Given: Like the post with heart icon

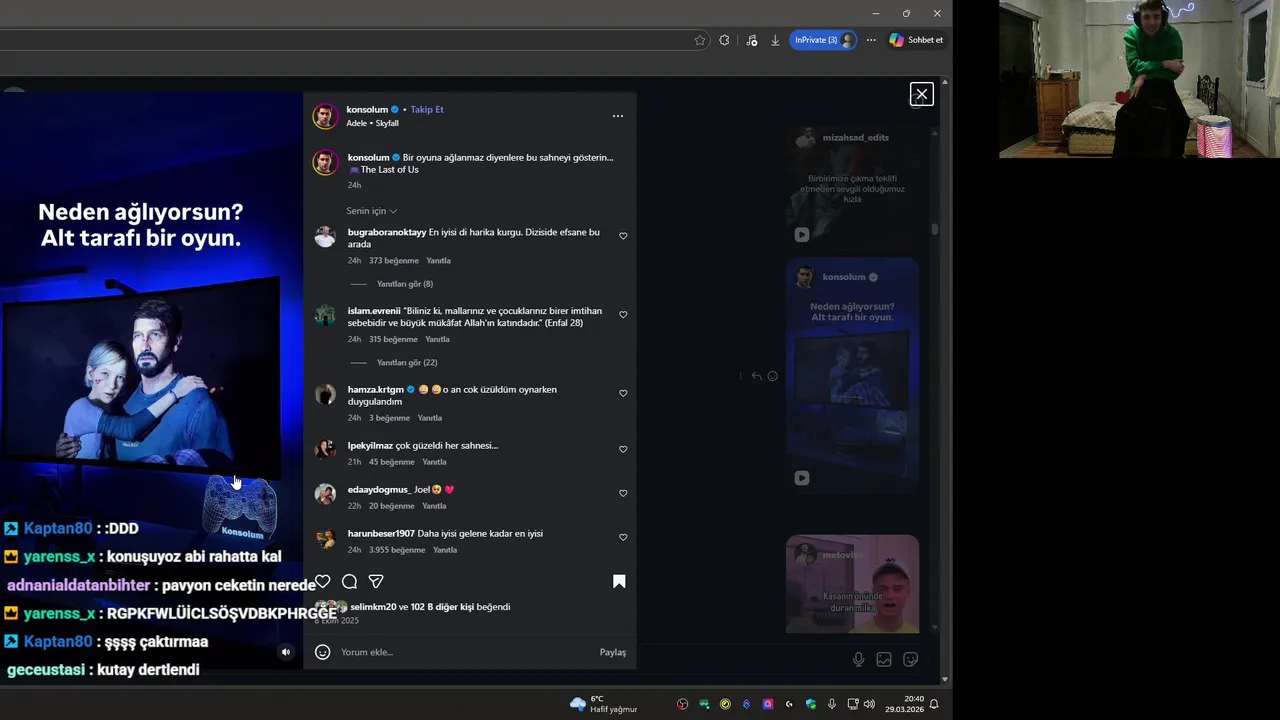Looking at the screenshot, I should 322,581.
